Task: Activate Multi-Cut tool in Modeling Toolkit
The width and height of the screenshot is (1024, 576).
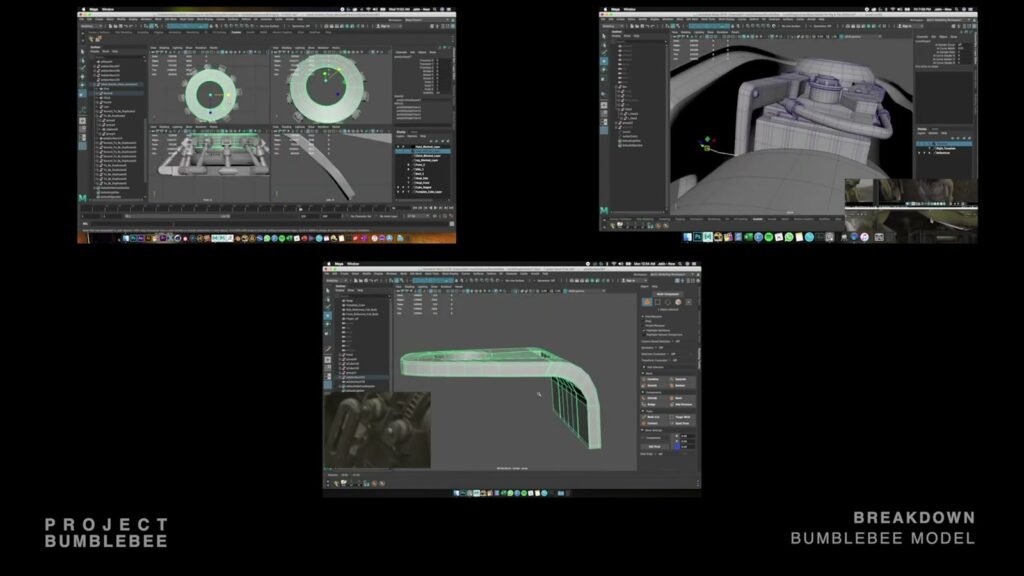Action: (652, 417)
